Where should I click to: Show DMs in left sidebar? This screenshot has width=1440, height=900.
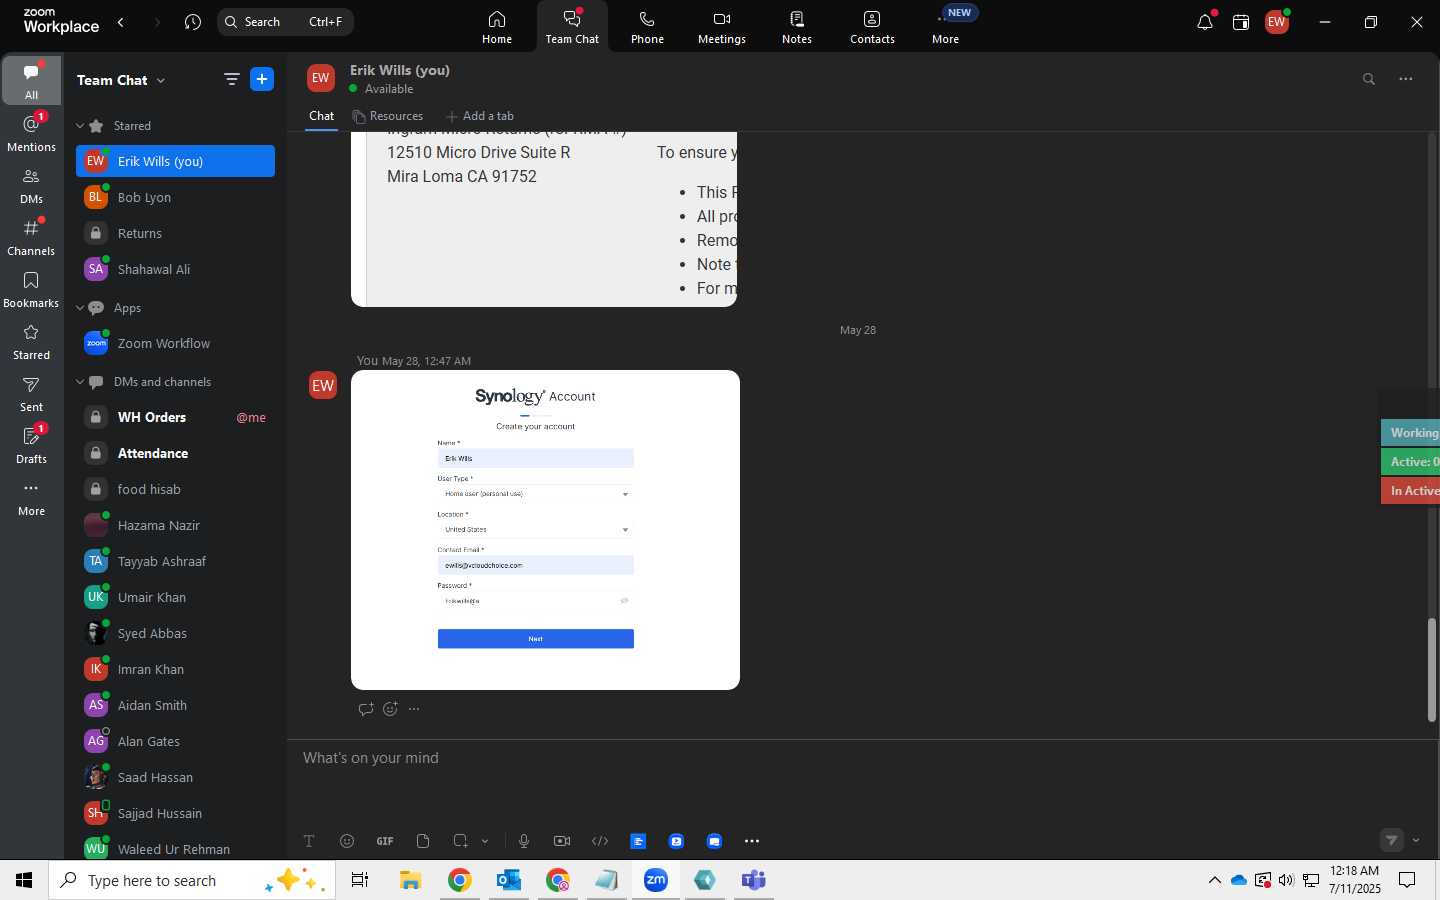pos(31,185)
